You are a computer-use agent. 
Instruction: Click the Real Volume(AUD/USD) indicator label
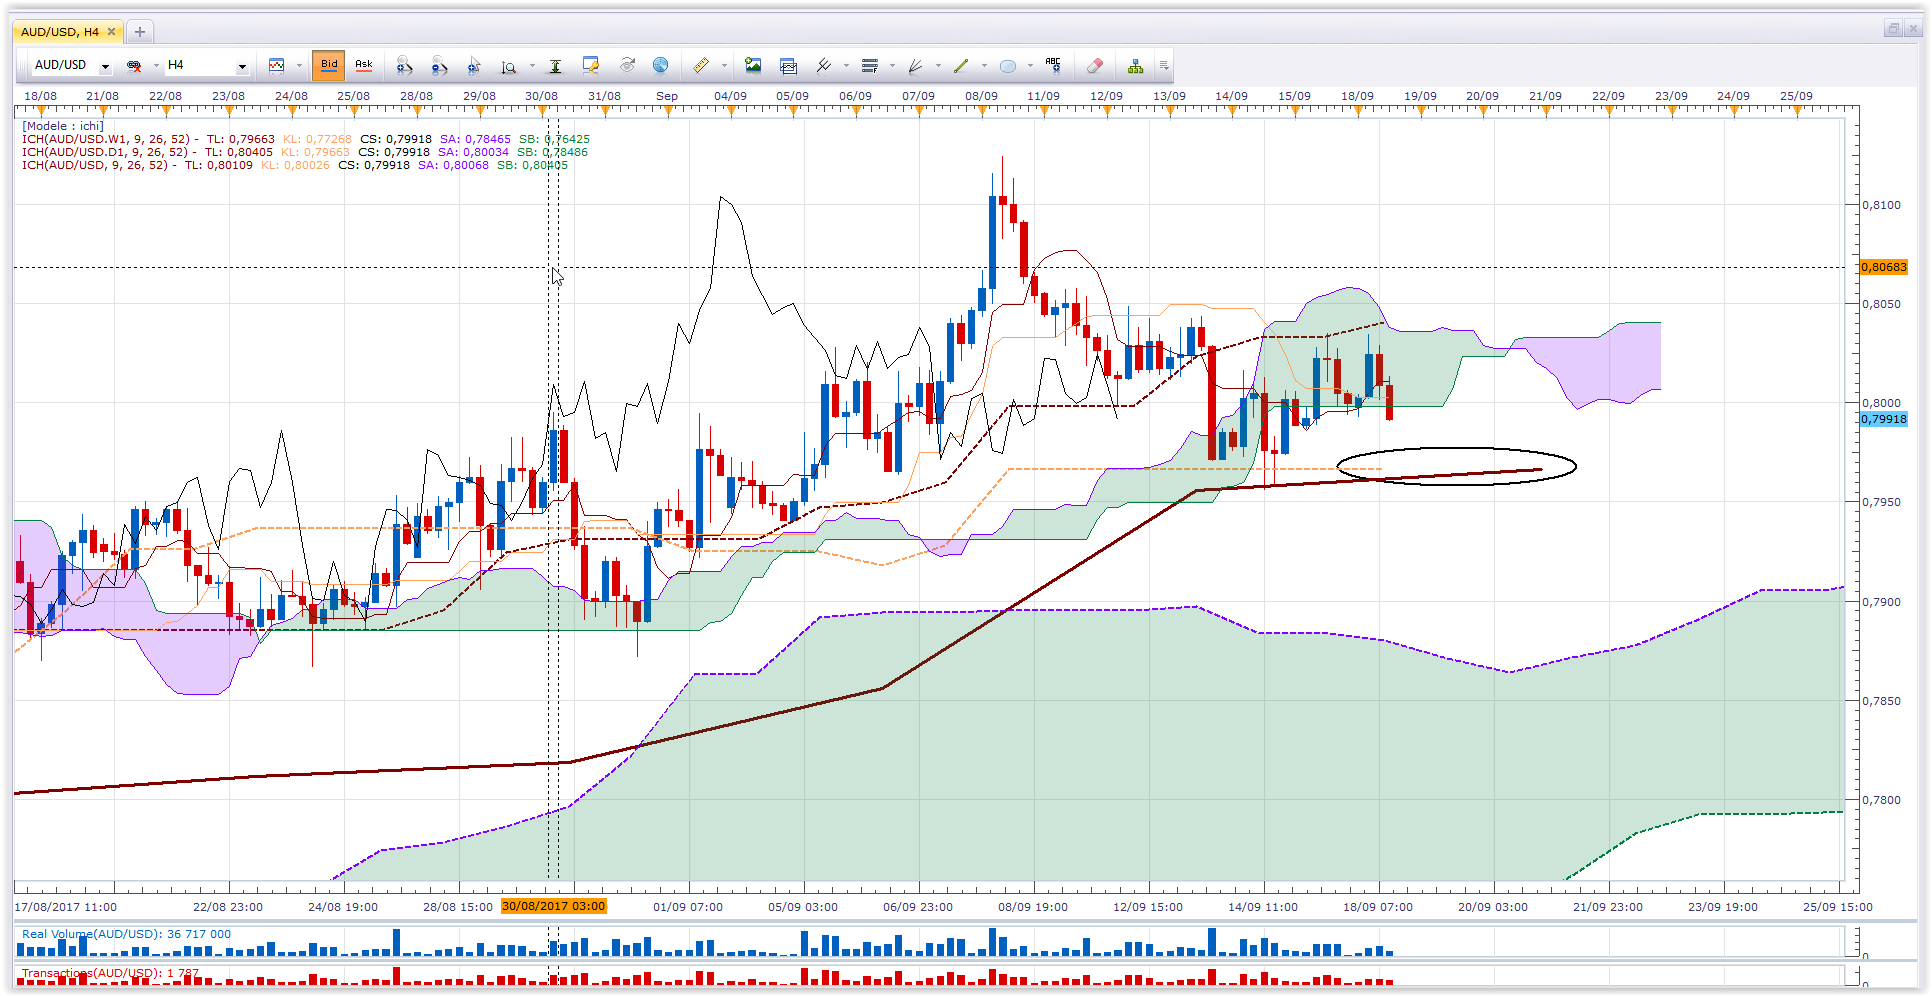point(91,934)
